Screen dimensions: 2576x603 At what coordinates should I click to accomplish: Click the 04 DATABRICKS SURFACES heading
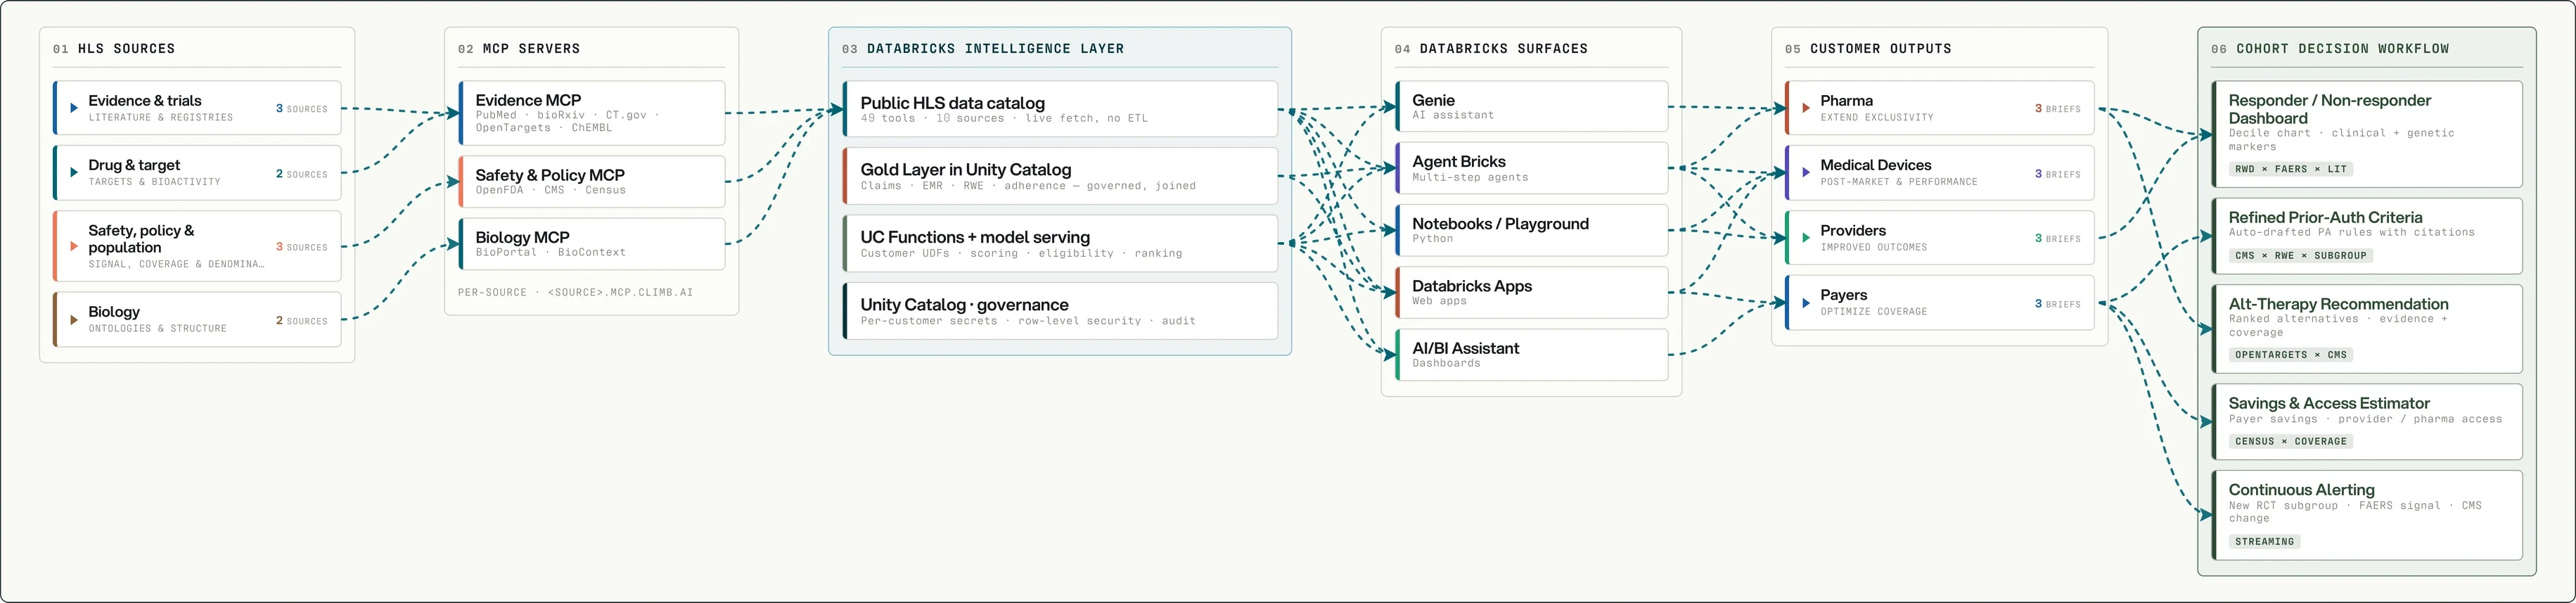point(1491,49)
